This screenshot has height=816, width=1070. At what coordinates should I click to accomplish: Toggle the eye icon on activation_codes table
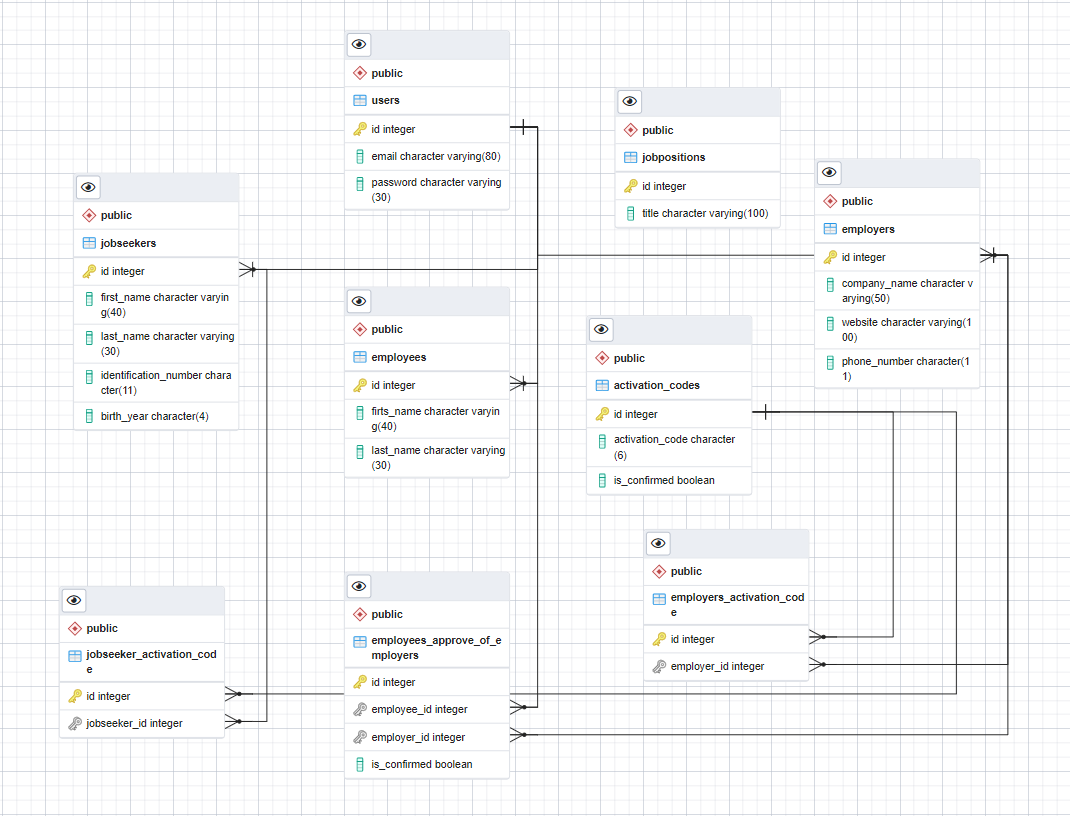(x=601, y=329)
